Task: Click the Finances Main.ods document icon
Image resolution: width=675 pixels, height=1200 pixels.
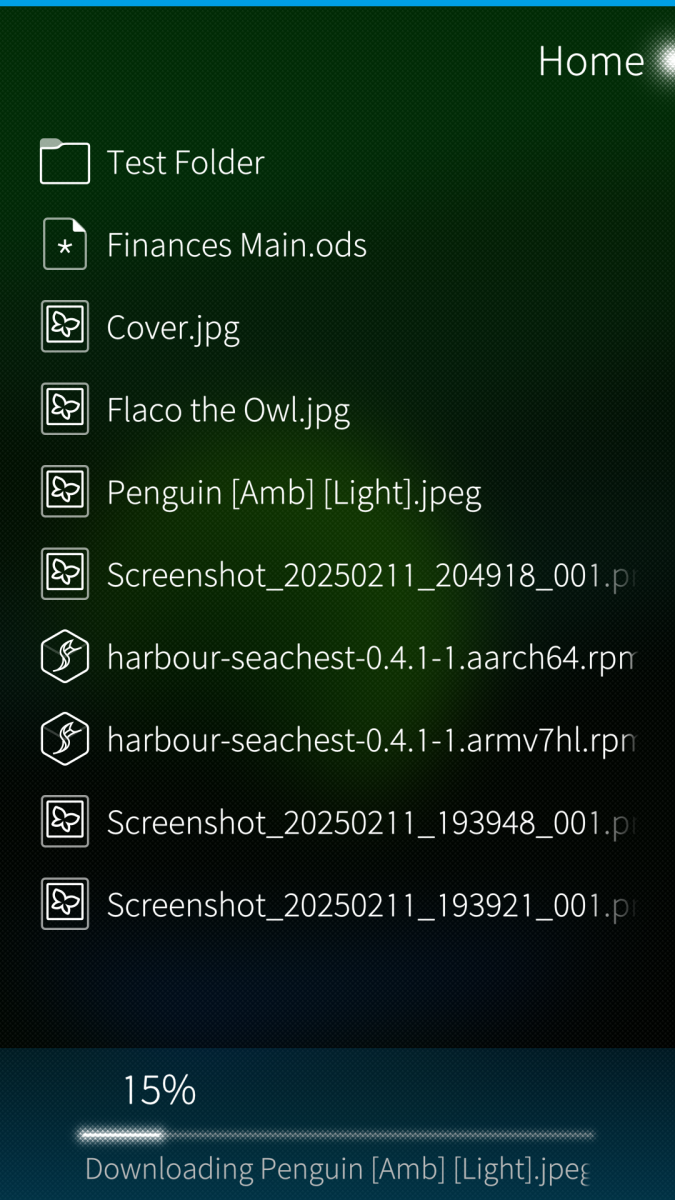Action: 65,245
